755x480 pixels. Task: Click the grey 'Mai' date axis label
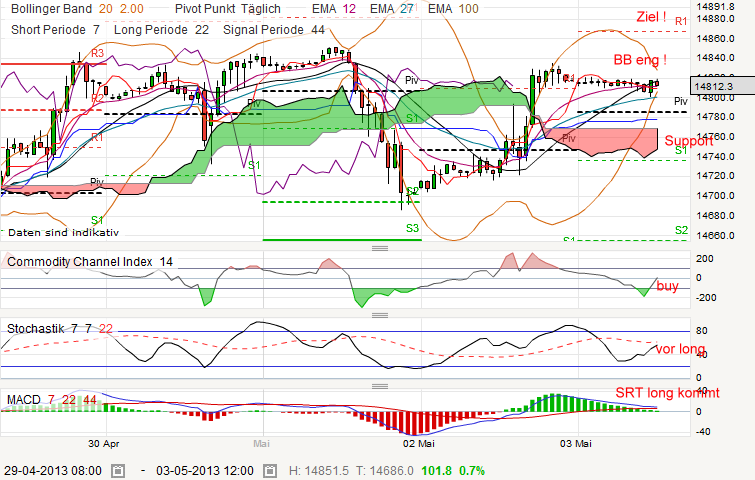261,443
